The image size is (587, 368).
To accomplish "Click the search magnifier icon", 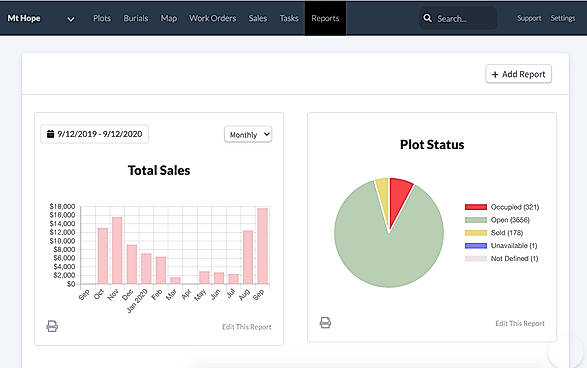I will click(x=427, y=18).
